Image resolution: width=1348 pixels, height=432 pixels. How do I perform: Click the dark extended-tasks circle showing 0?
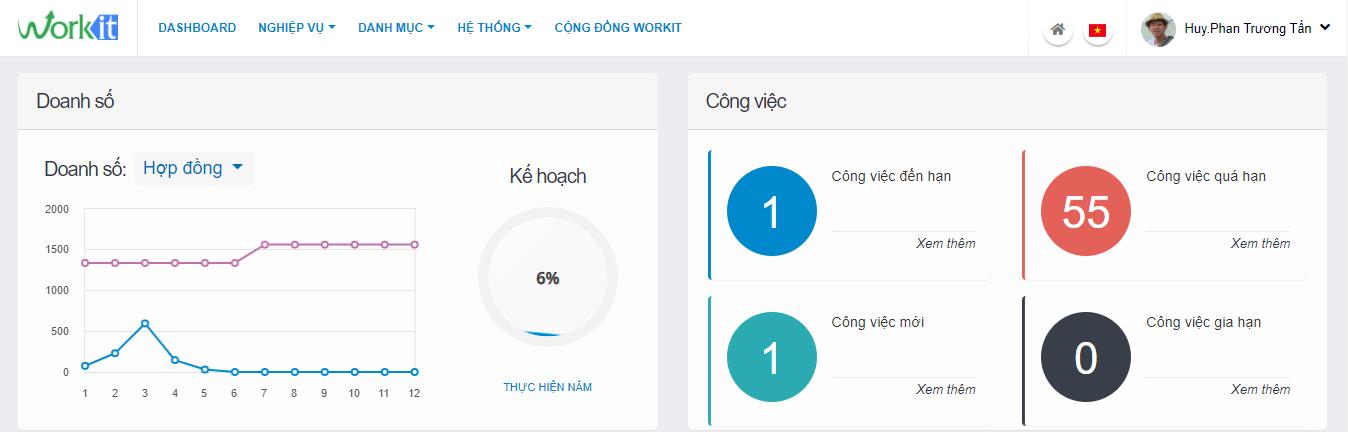(1086, 358)
